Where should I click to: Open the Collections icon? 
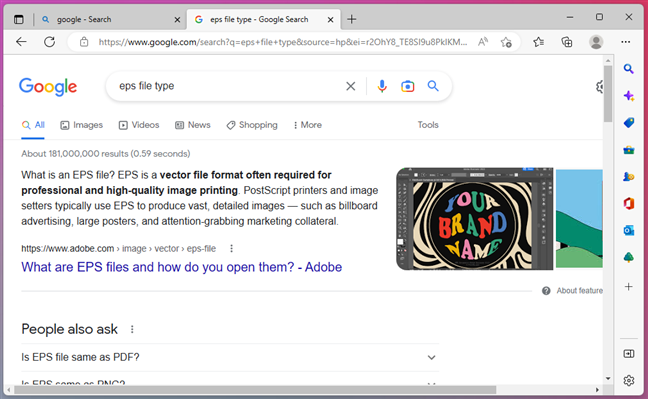point(567,42)
